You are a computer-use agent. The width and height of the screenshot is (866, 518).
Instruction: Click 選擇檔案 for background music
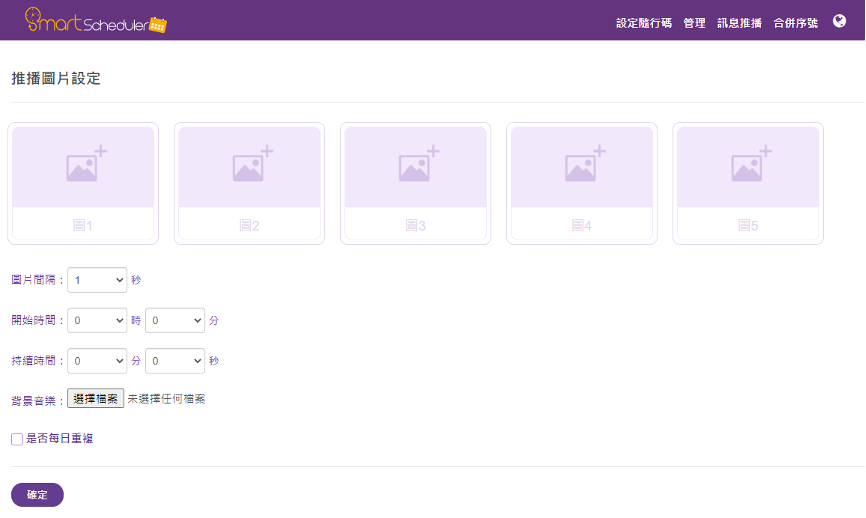pyautogui.click(x=96, y=399)
